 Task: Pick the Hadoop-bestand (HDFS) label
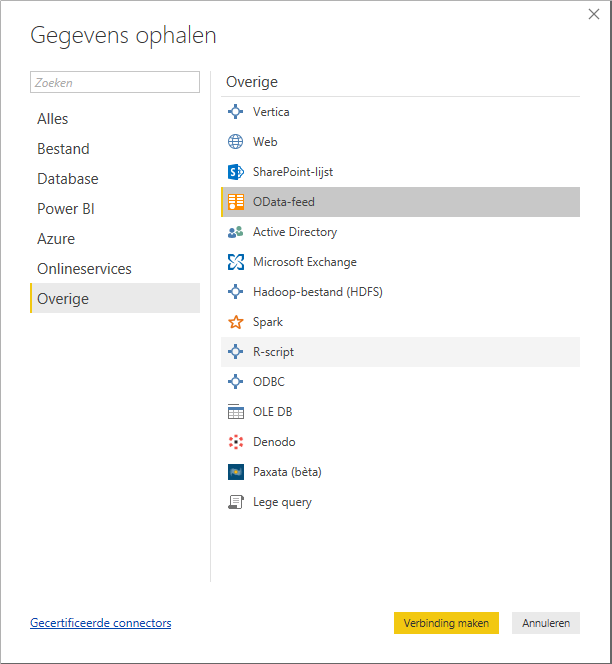(x=318, y=292)
